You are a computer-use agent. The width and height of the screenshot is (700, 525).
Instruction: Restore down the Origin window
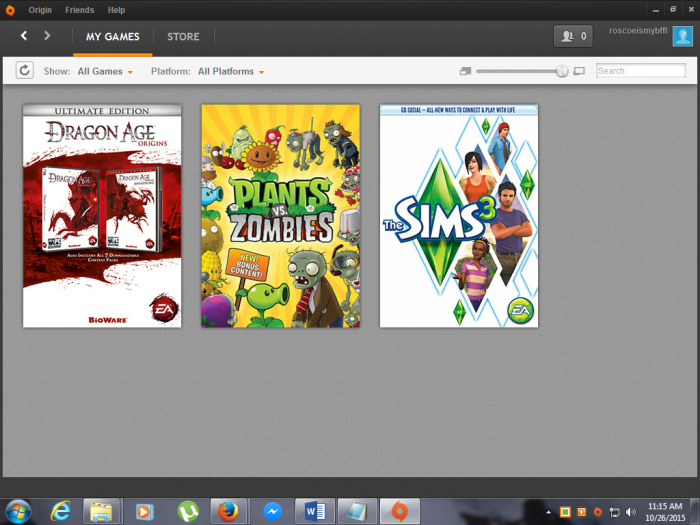coord(673,9)
